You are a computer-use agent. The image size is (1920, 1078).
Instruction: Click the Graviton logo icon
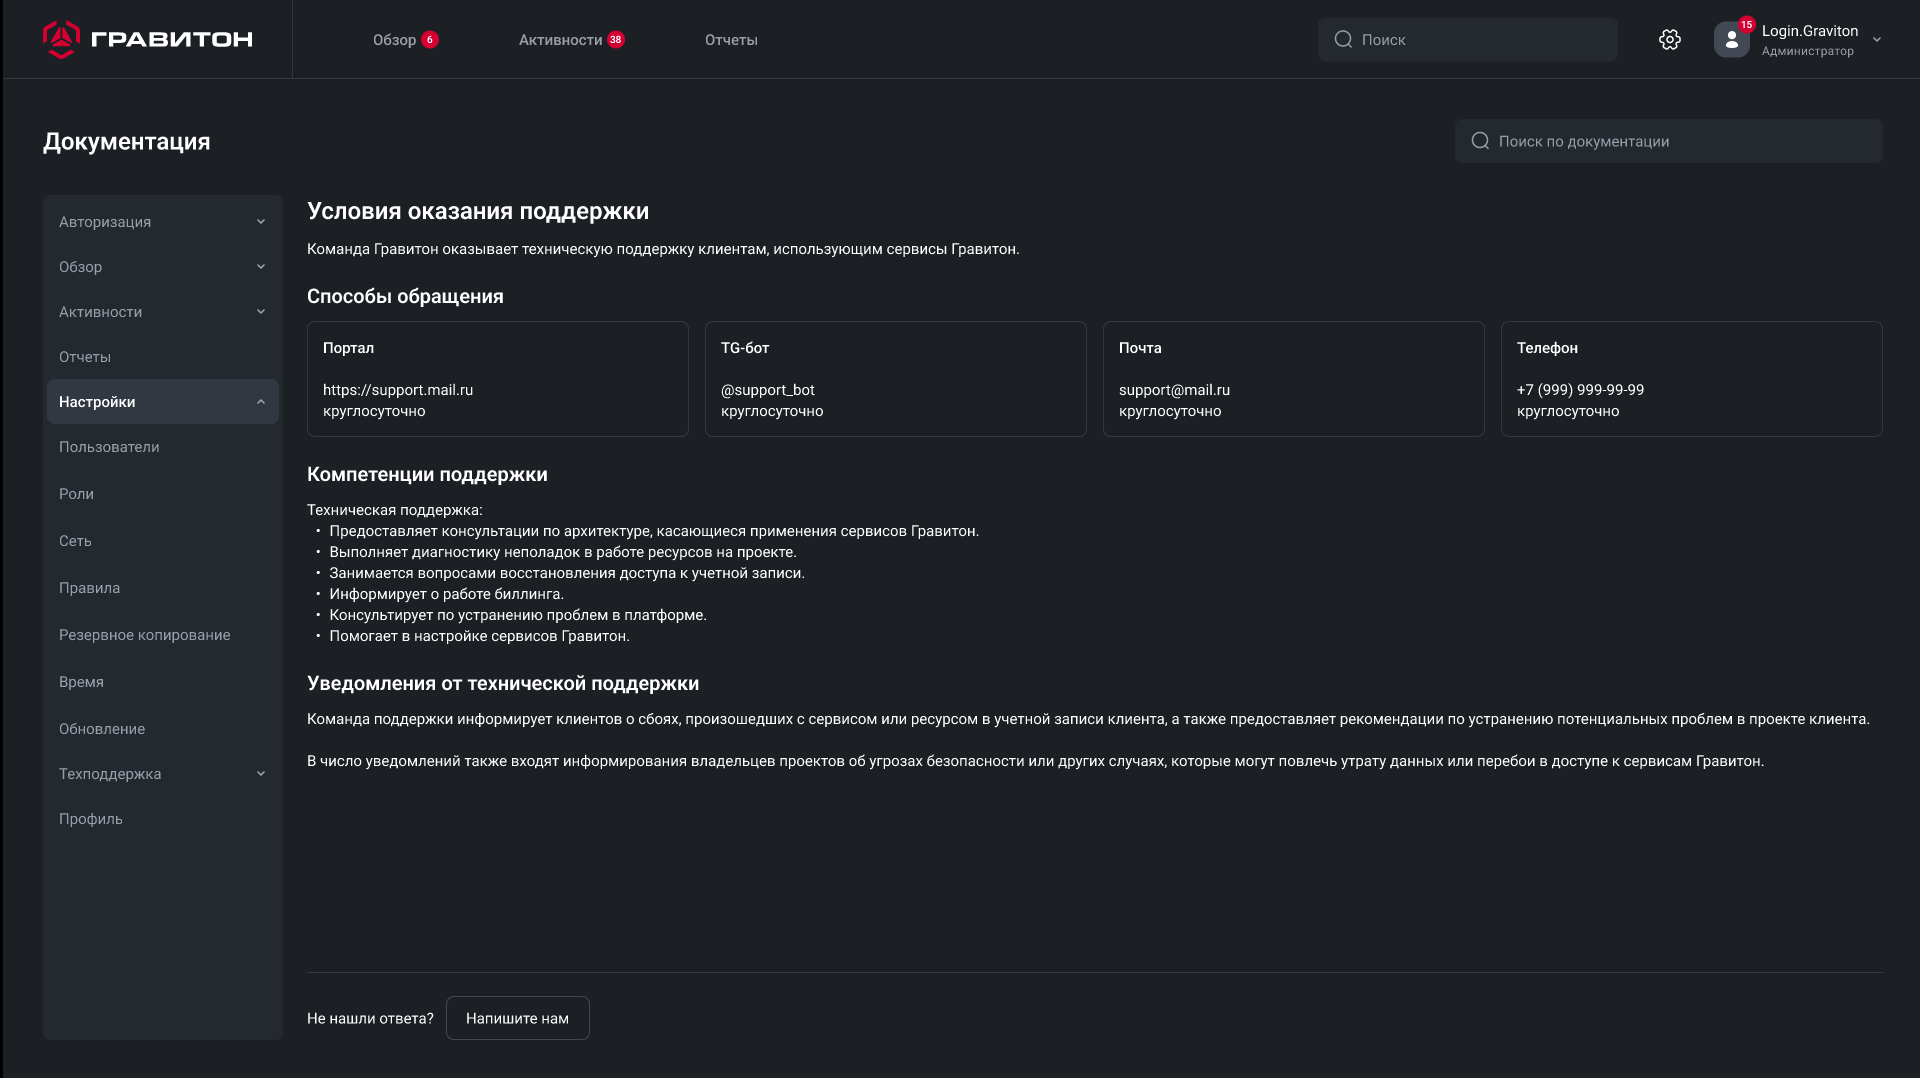coord(61,39)
